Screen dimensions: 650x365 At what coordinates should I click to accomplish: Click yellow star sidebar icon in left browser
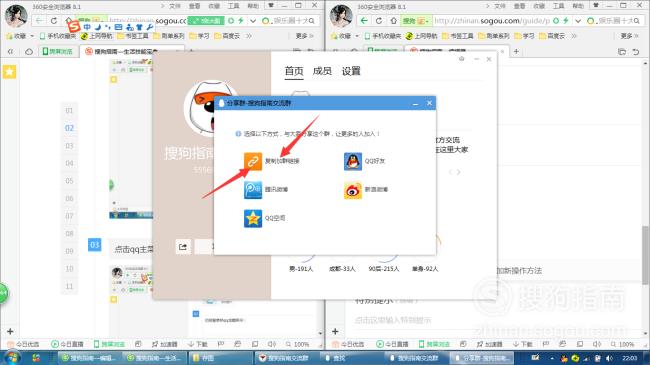click(x=9, y=72)
